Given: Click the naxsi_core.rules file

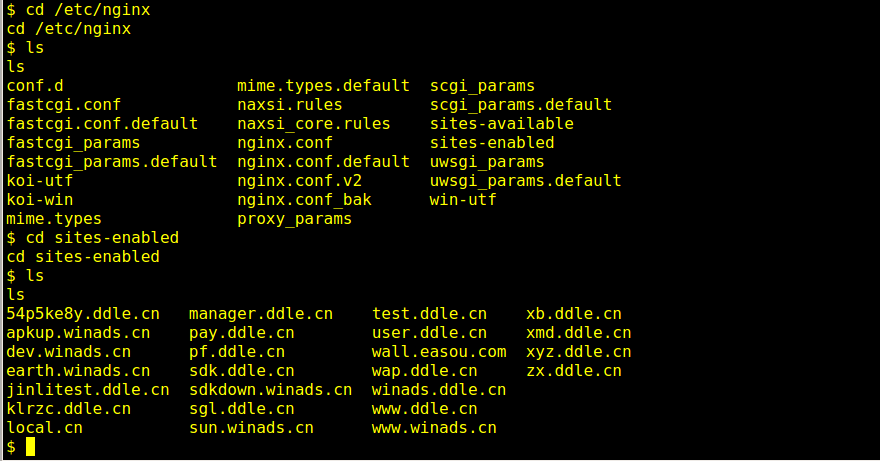Looking at the screenshot, I should click(x=313, y=124).
